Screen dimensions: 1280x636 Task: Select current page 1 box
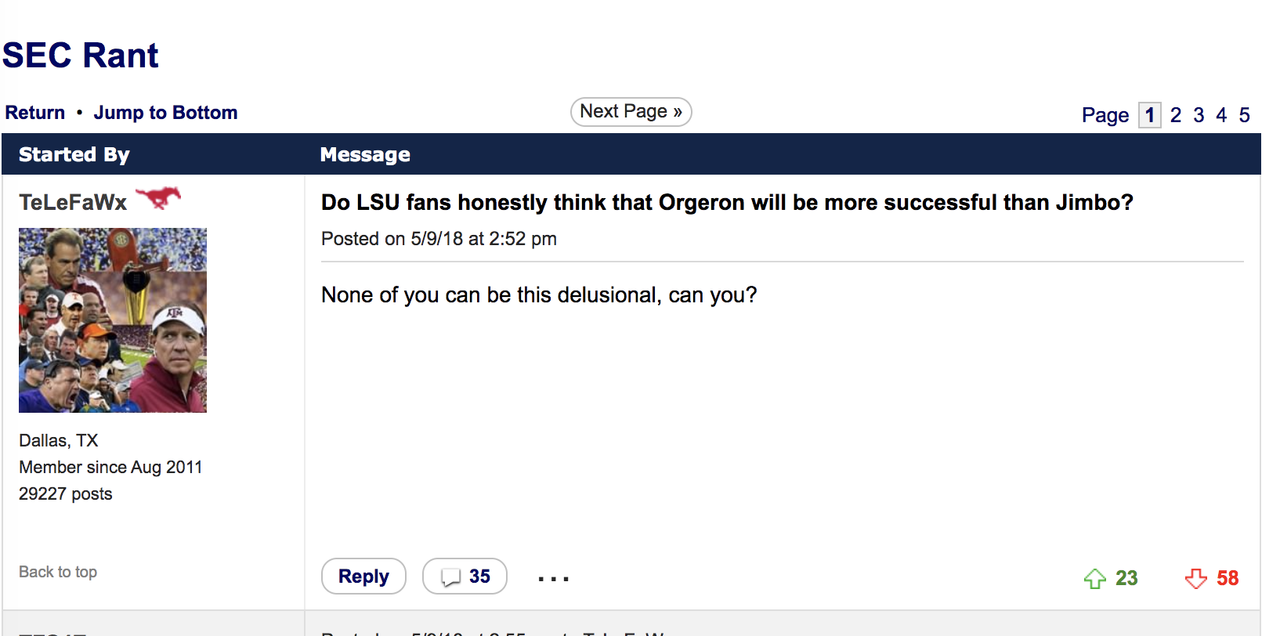tap(1150, 115)
